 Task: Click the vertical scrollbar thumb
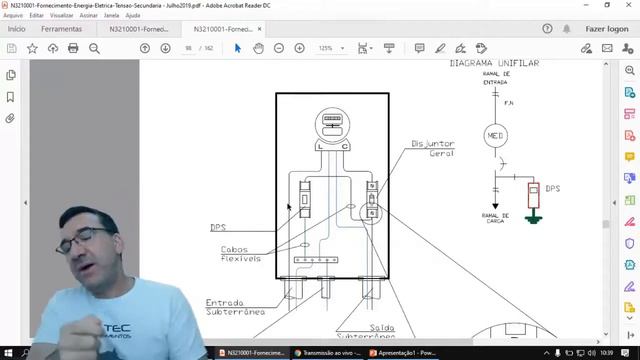pyautogui.click(x=606, y=224)
